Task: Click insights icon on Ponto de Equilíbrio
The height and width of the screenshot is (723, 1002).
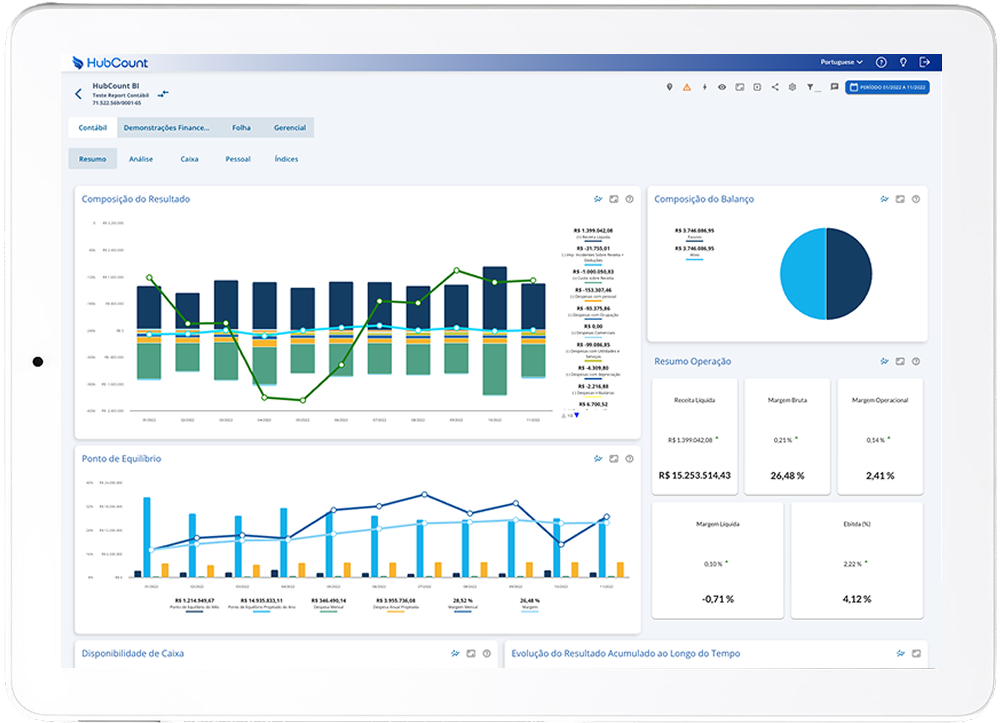Action: tap(598, 458)
